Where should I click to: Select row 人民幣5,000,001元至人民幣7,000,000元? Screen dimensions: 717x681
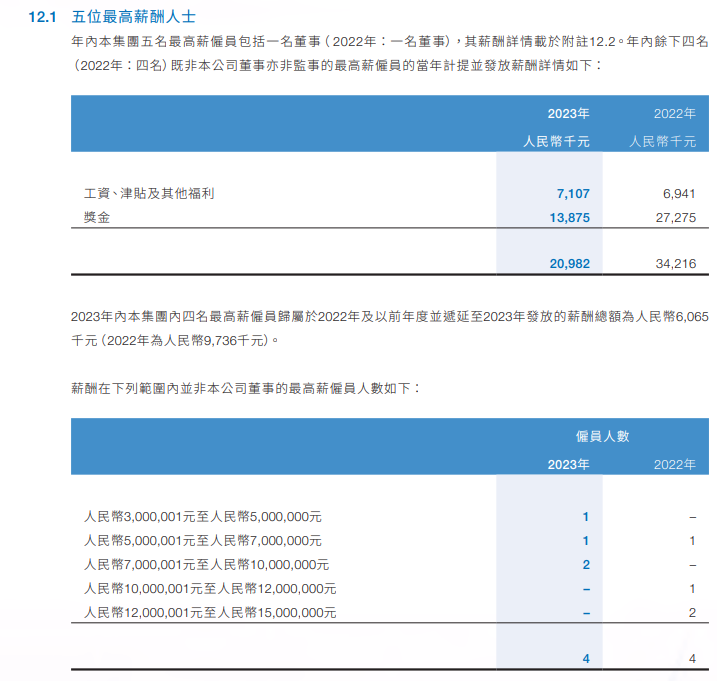[390, 541]
